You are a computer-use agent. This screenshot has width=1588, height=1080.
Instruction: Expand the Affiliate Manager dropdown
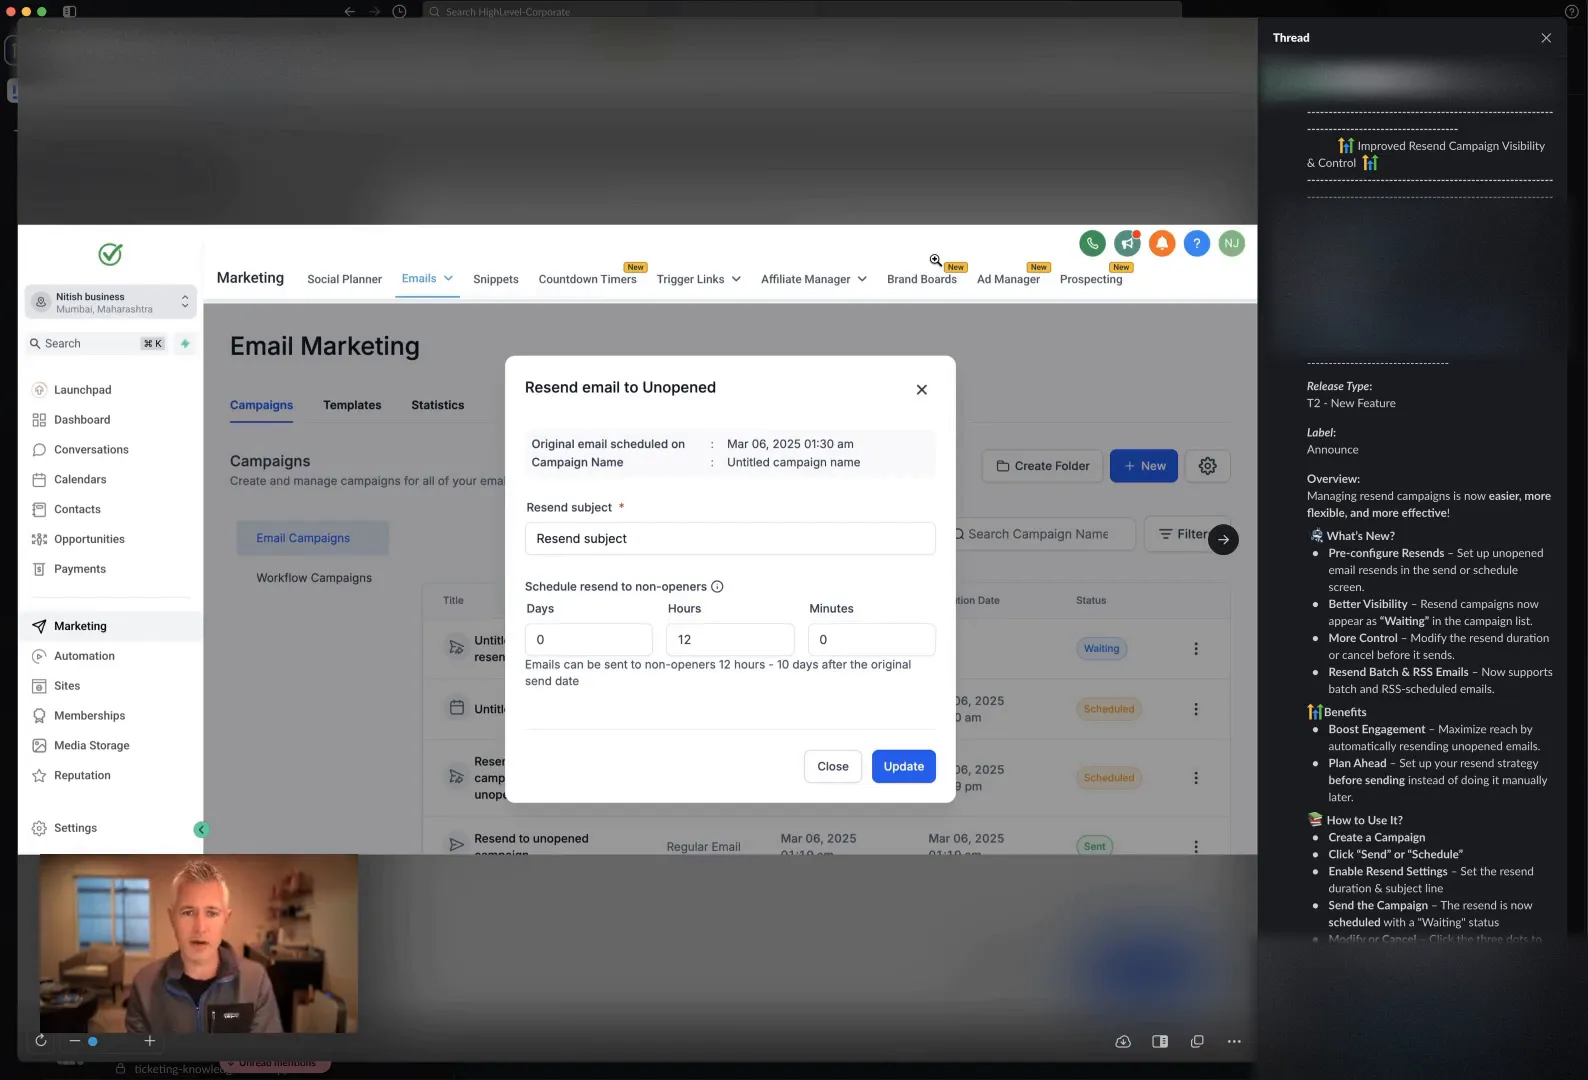[862, 280]
